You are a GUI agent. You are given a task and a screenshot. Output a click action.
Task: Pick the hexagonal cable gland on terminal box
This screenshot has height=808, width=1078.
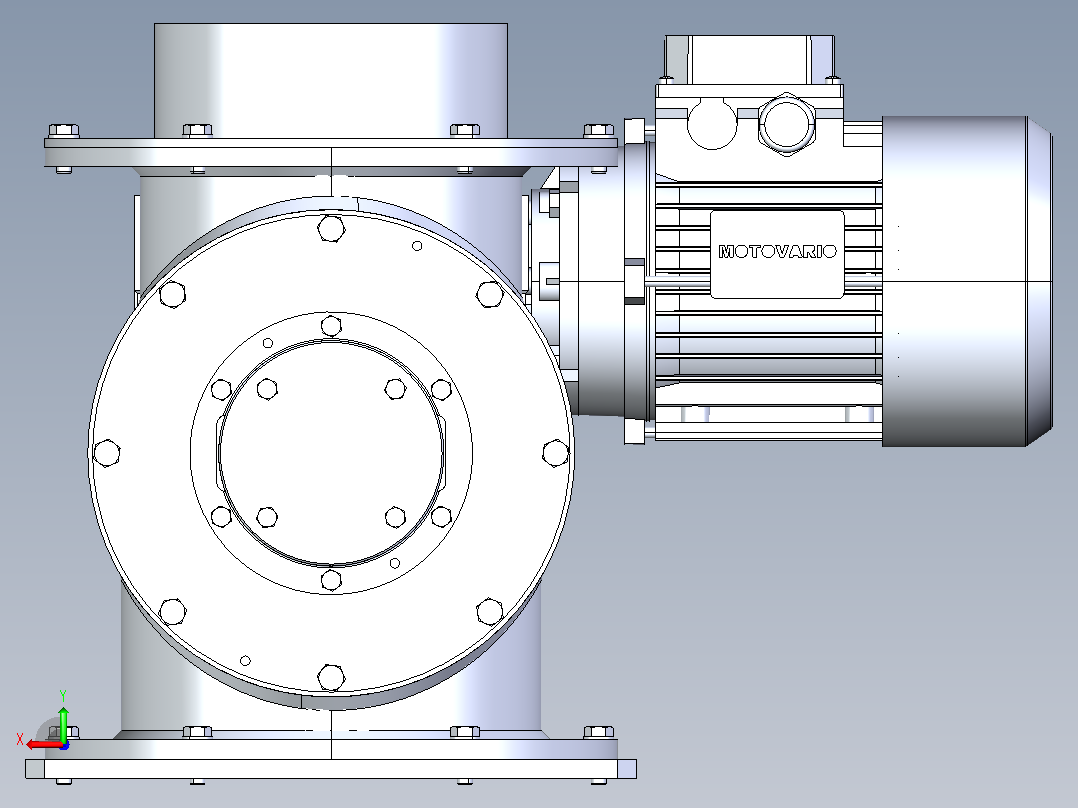coord(787,124)
